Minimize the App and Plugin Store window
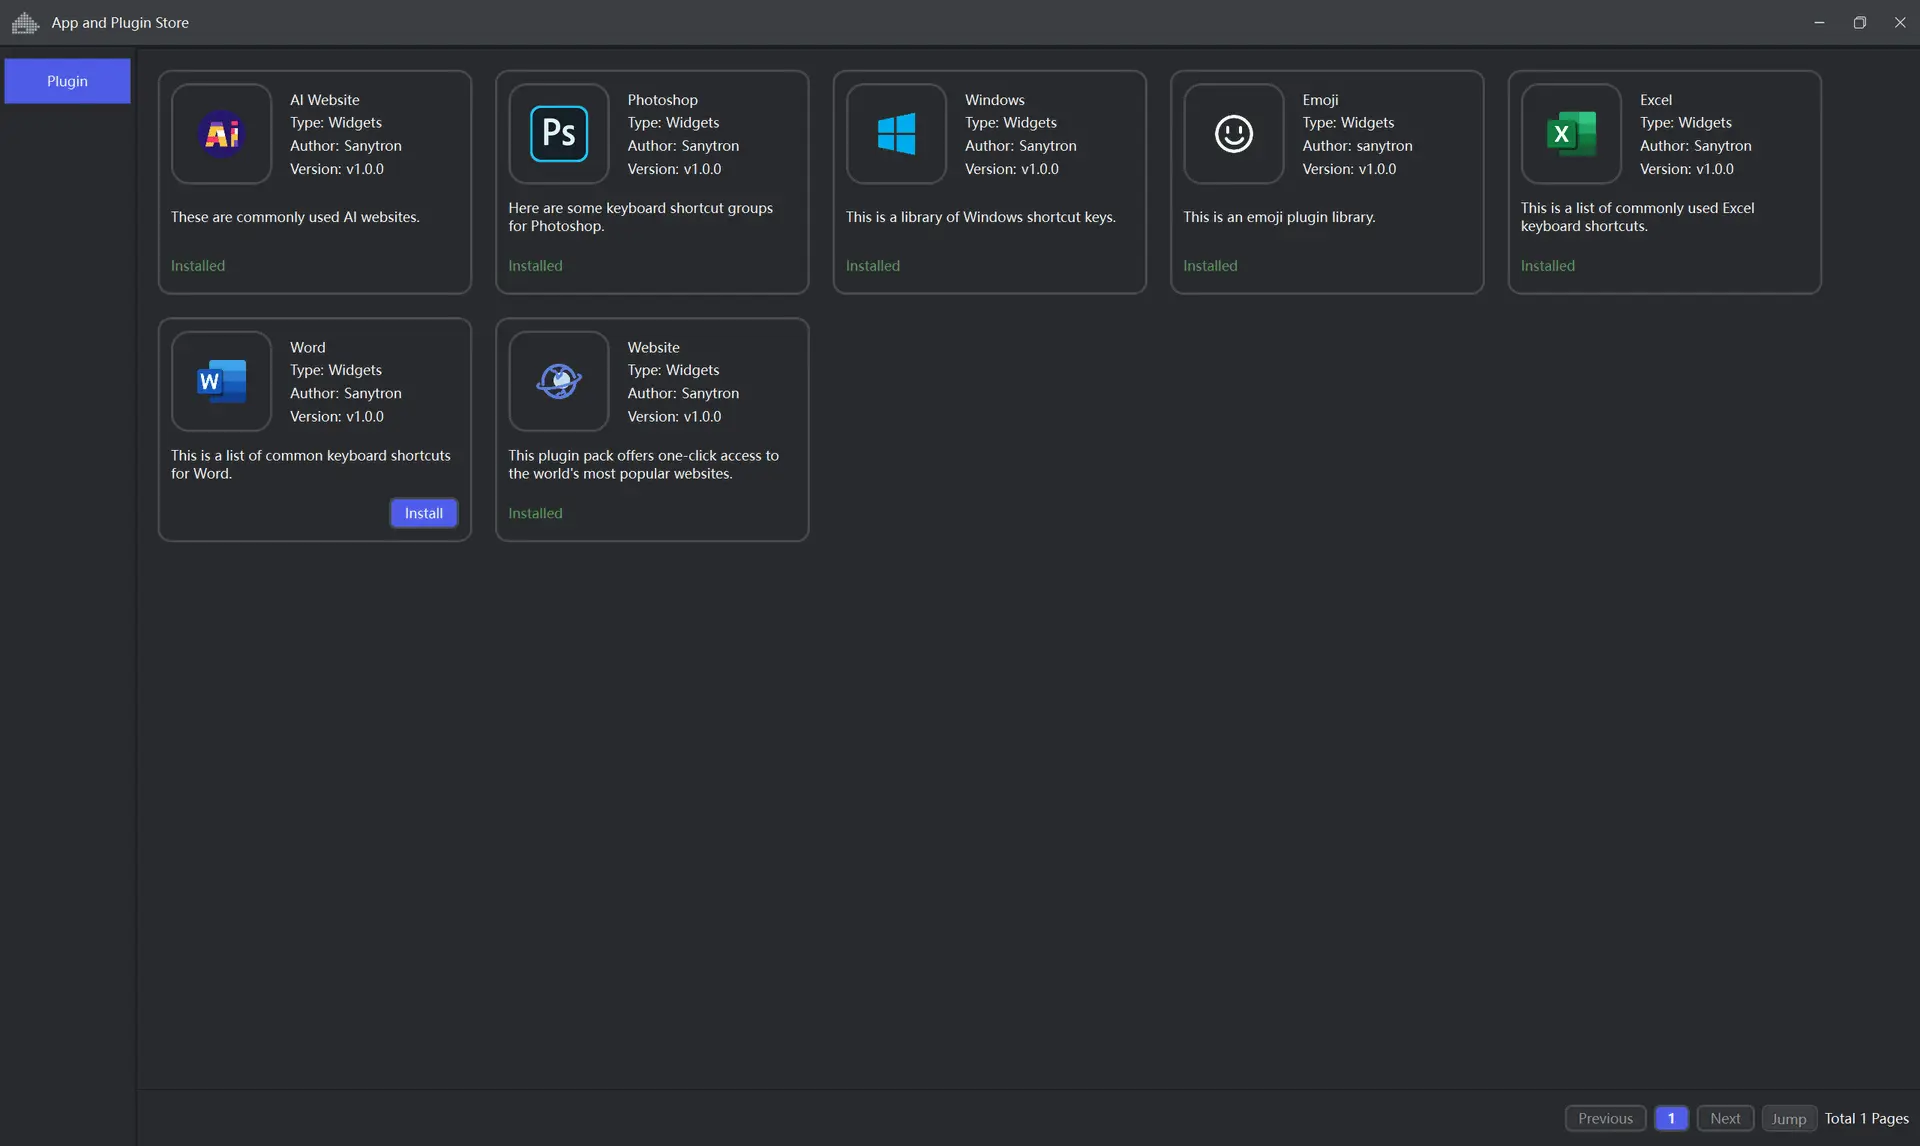Viewport: 1920px width, 1146px height. point(1819,22)
